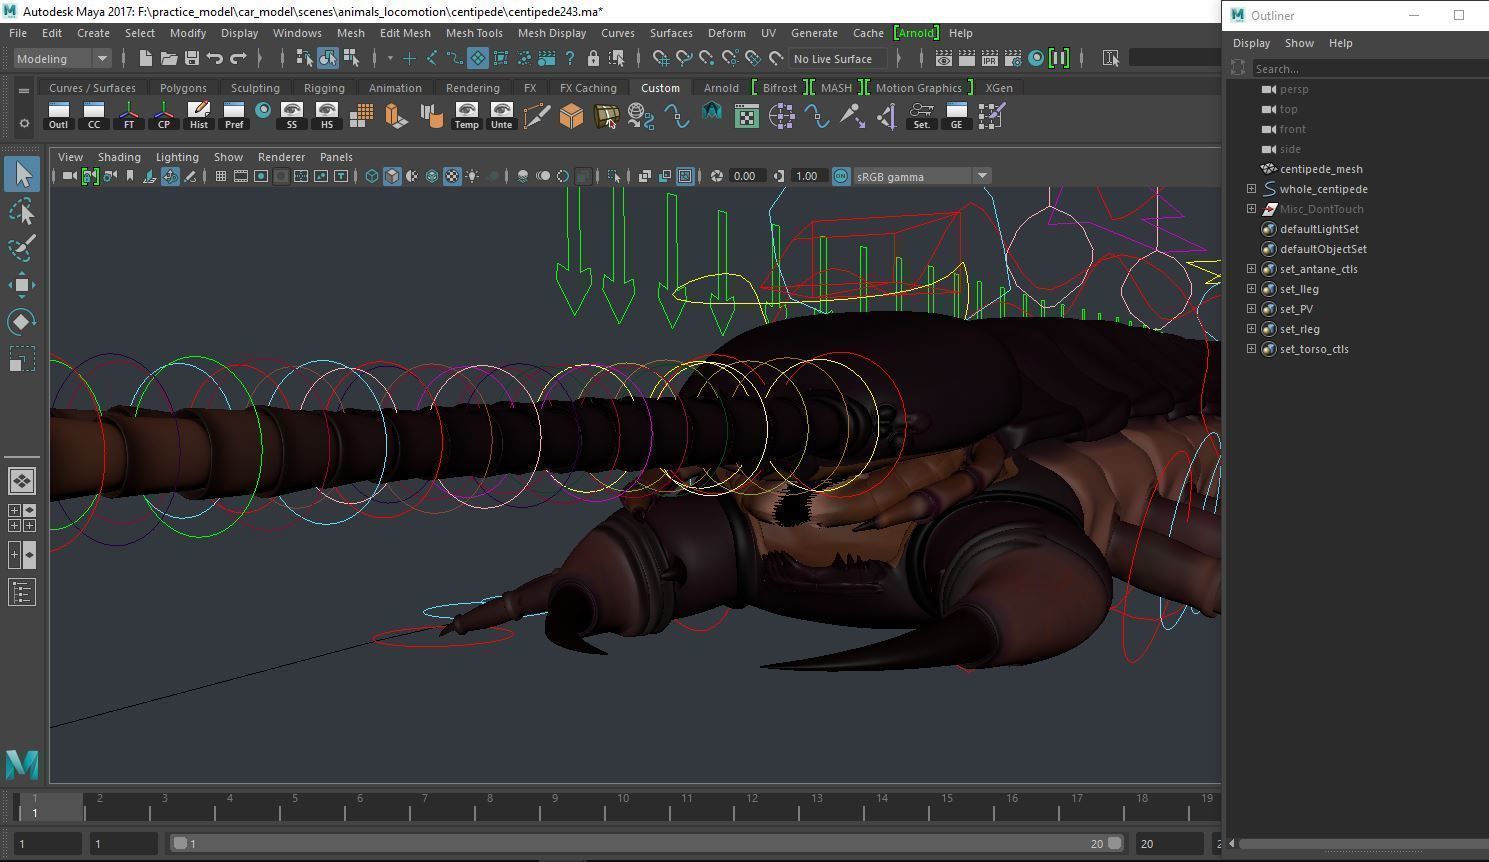Image resolution: width=1489 pixels, height=862 pixels.
Task: Click the time range slider bar
Action: pyautogui.click(x=647, y=843)
